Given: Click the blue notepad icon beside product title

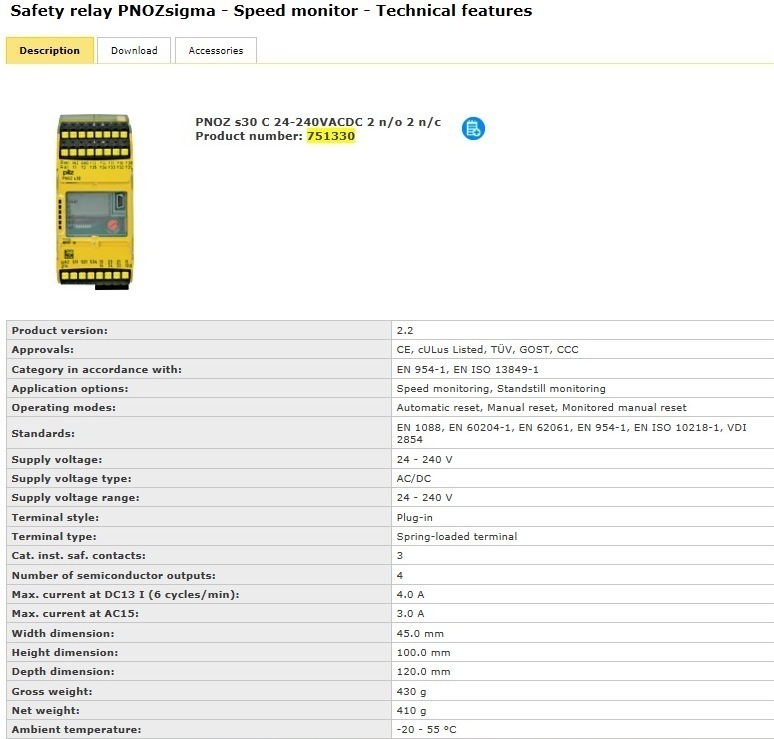Looking at the screenshot, I should coord(473,128).
